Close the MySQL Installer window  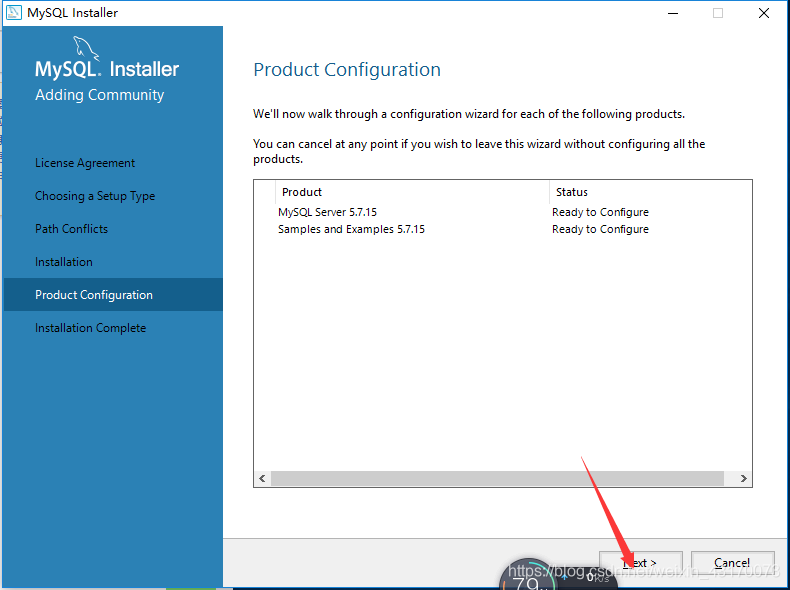point(764,13)
